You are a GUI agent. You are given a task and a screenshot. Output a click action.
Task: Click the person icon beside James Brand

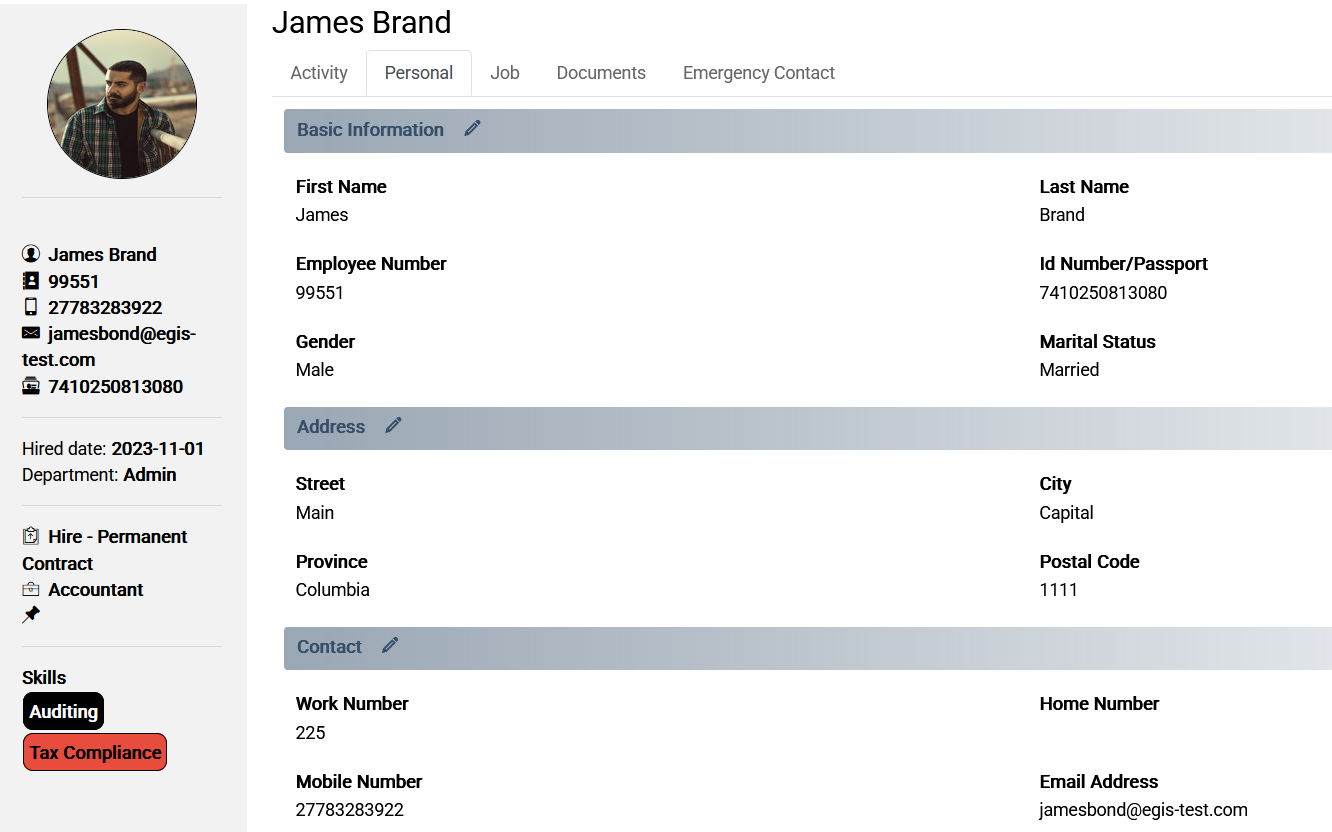click(31, 254)
